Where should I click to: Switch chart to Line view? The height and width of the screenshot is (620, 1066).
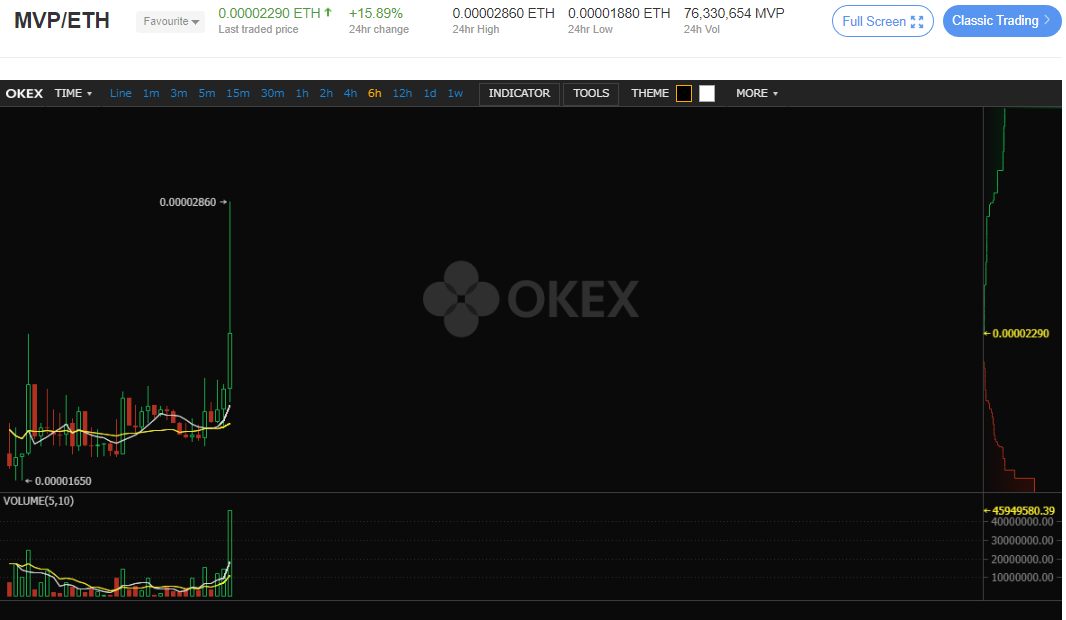[x=121, y=93]
